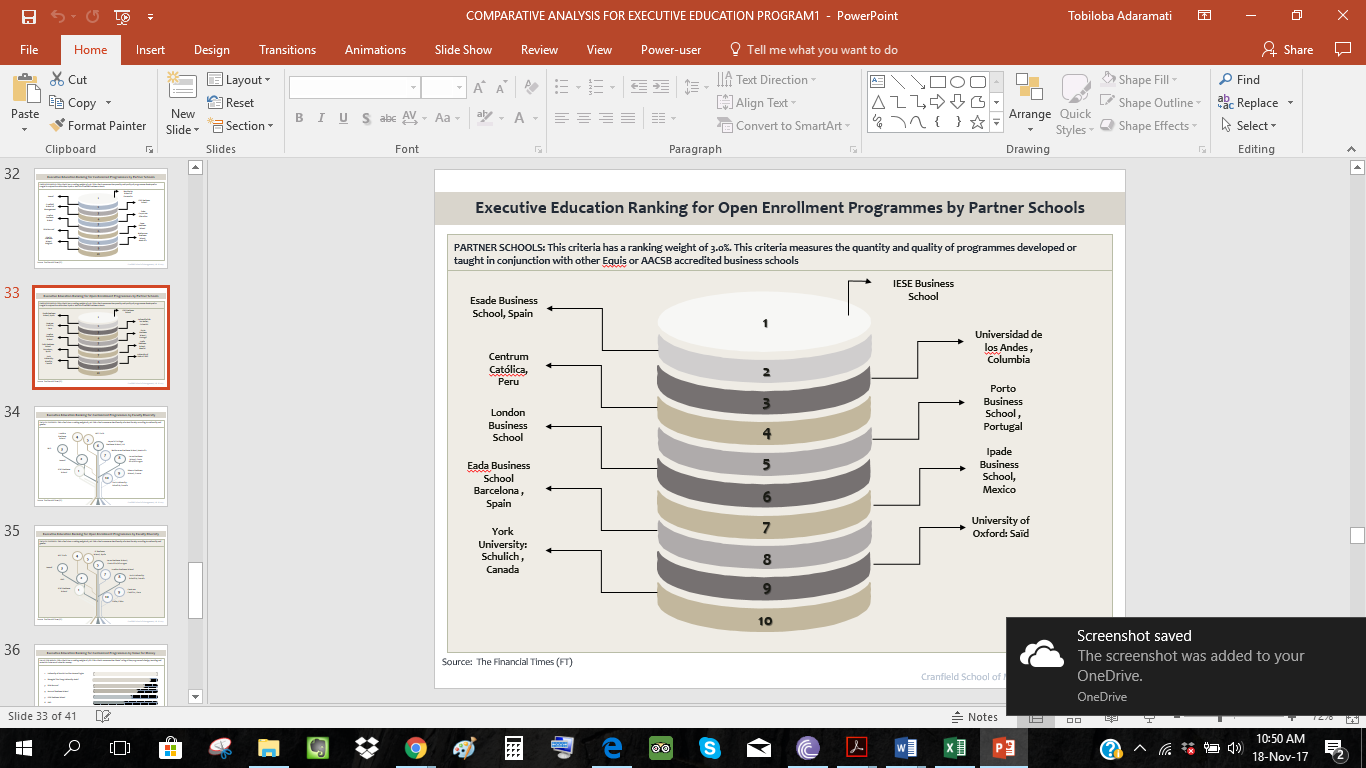Open the Word icon in the taskbar

pos(905,747)
